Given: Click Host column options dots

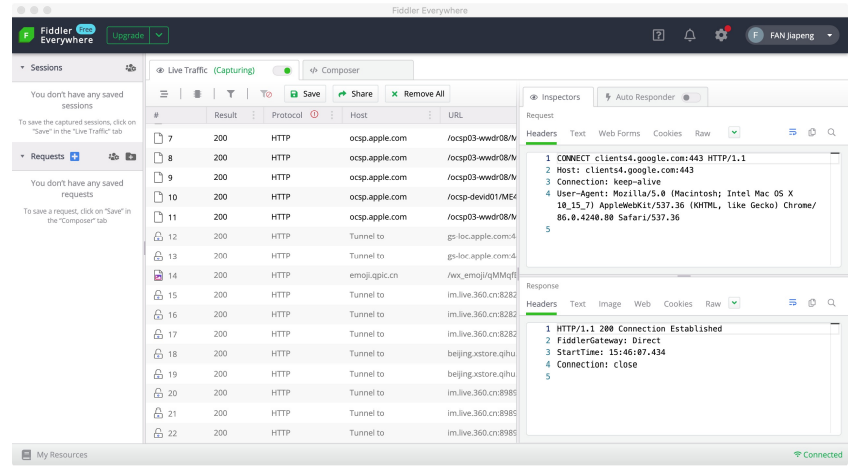Looking at the screenshot, I should (x=430, y=115).
